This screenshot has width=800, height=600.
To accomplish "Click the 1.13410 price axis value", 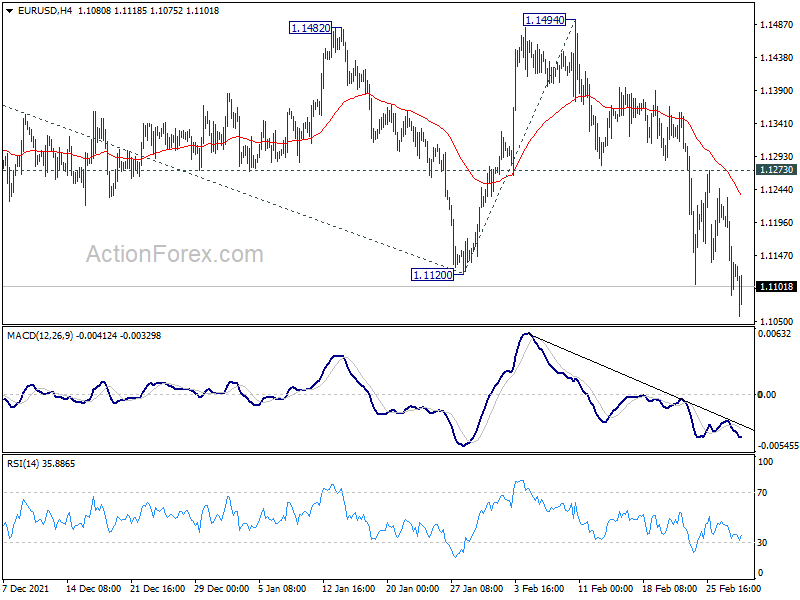I will 776,123.
